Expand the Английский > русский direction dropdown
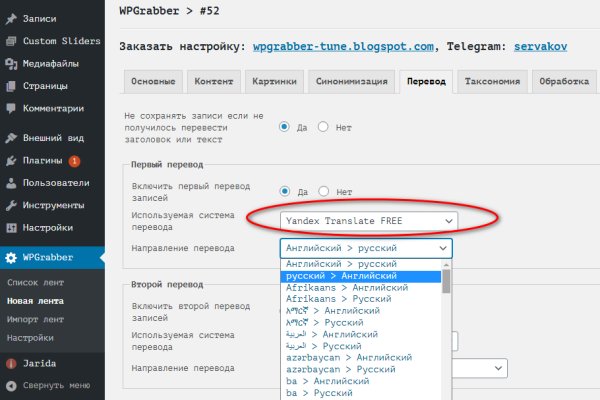Viewport: 600px width, 400px height. (x=366, y=248)
